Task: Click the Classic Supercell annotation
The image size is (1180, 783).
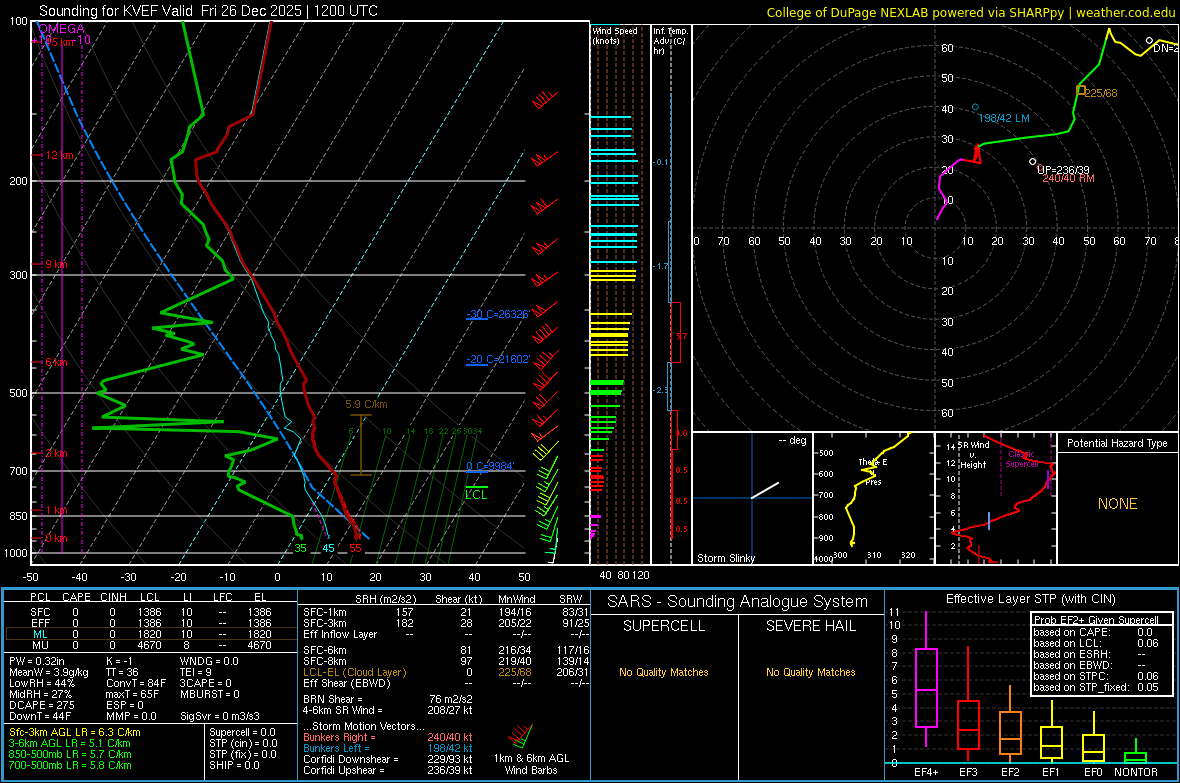Action: click(1022, 459)
